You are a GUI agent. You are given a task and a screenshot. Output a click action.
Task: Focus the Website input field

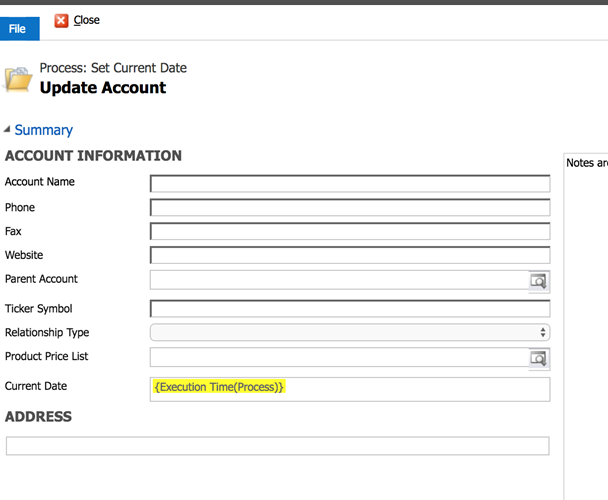(350, 255)
